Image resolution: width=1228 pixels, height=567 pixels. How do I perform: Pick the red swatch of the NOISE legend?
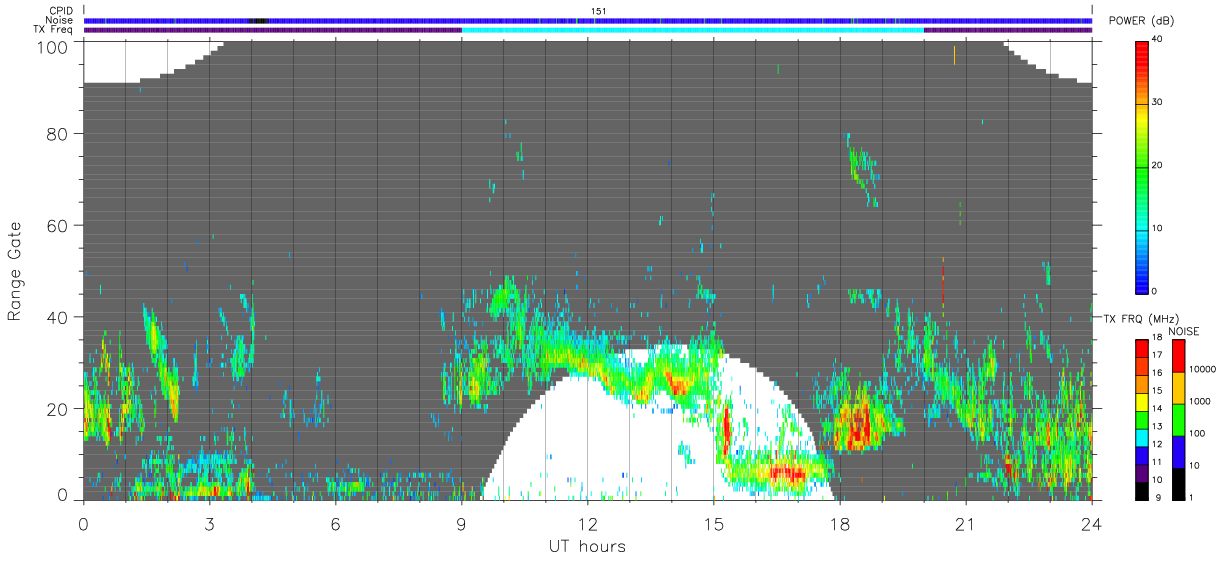point(1178,356)
